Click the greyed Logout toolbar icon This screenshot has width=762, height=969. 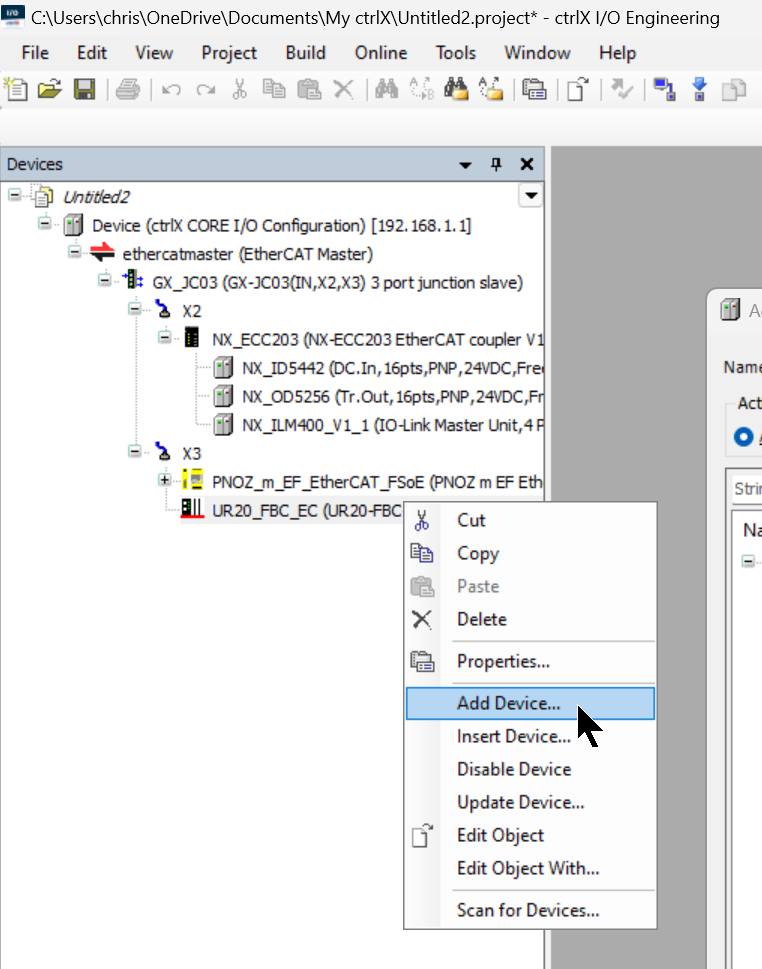pos(734,90)
